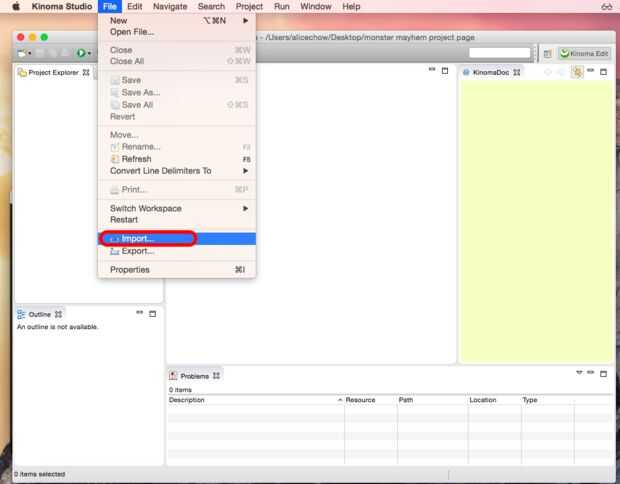
Task: Click the Apple menu icon
Action: pyautogui.click(x=16, y=6)
